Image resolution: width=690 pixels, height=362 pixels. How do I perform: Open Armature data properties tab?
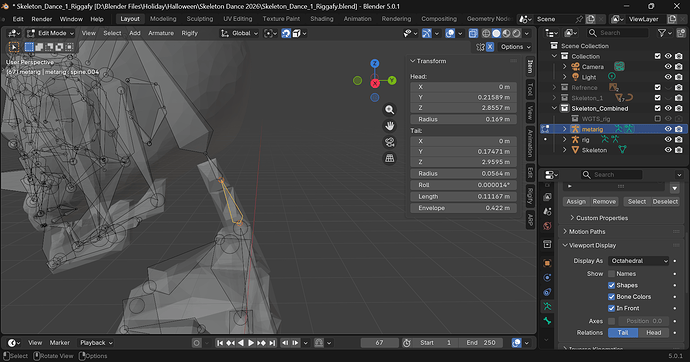pyautogui.click(x=547, y=306)
